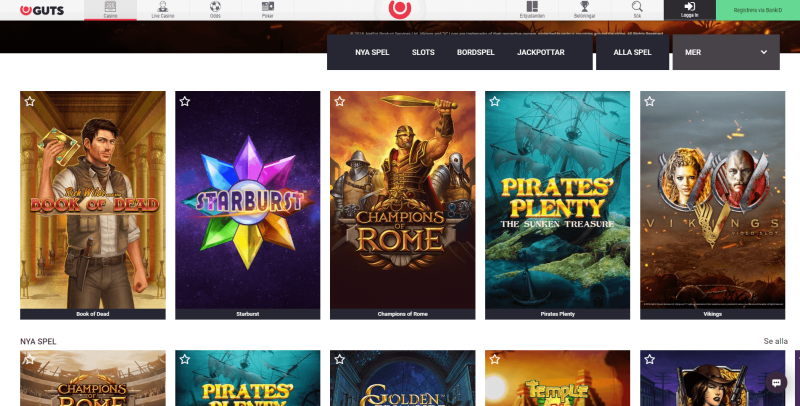Open the Poker section
This screenshot has height=406, width=800.
[x=268, y=10]
